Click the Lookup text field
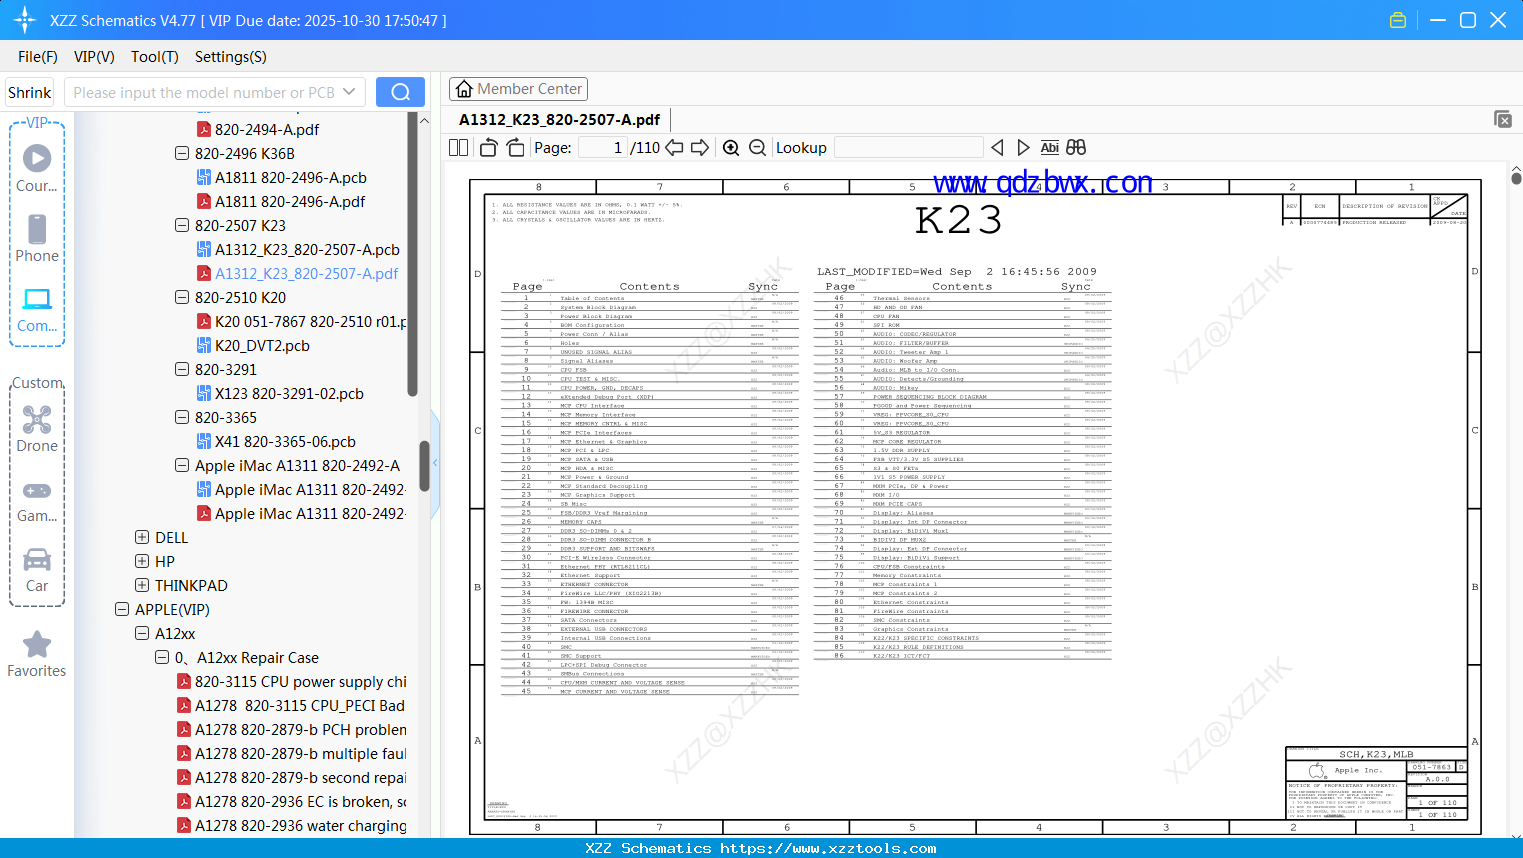This screenshot has height=858, width=1523. pos(908,148)
